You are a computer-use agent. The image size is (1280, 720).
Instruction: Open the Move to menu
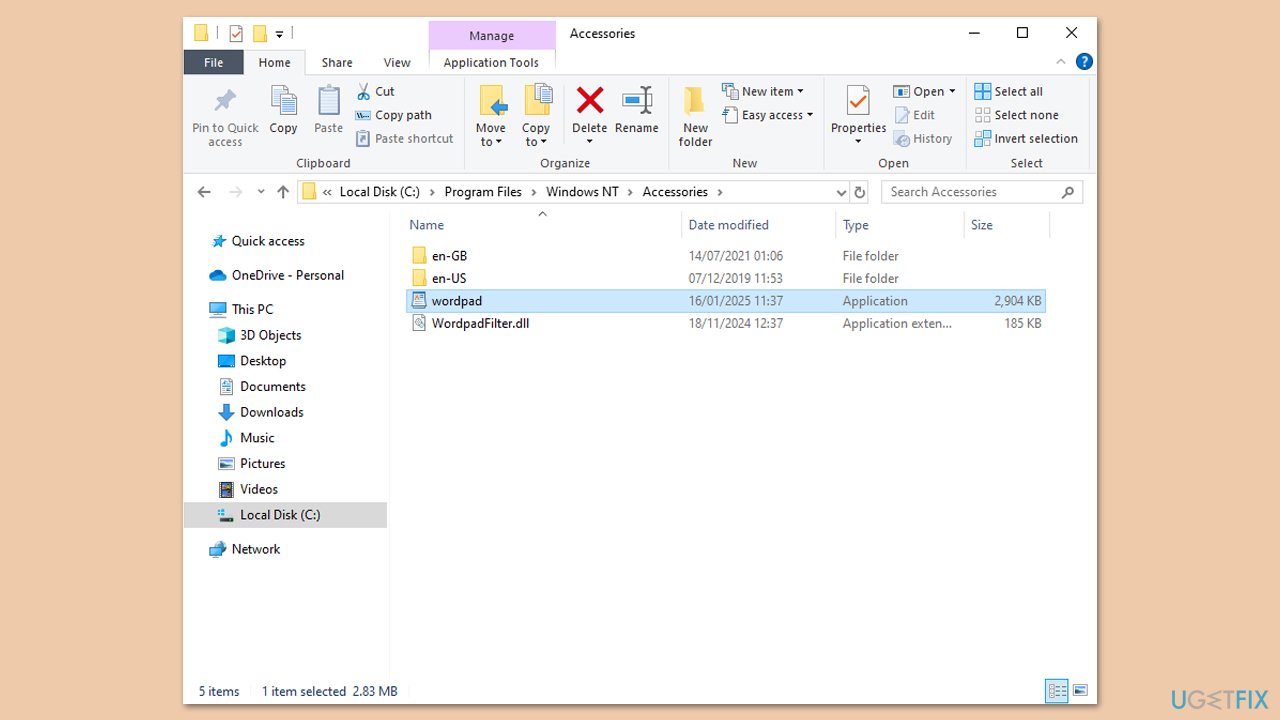[490, 115]
